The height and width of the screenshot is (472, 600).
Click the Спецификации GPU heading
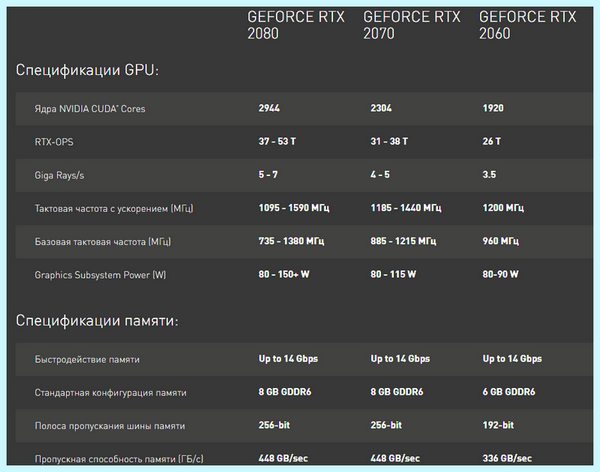[x=87, y=70]
